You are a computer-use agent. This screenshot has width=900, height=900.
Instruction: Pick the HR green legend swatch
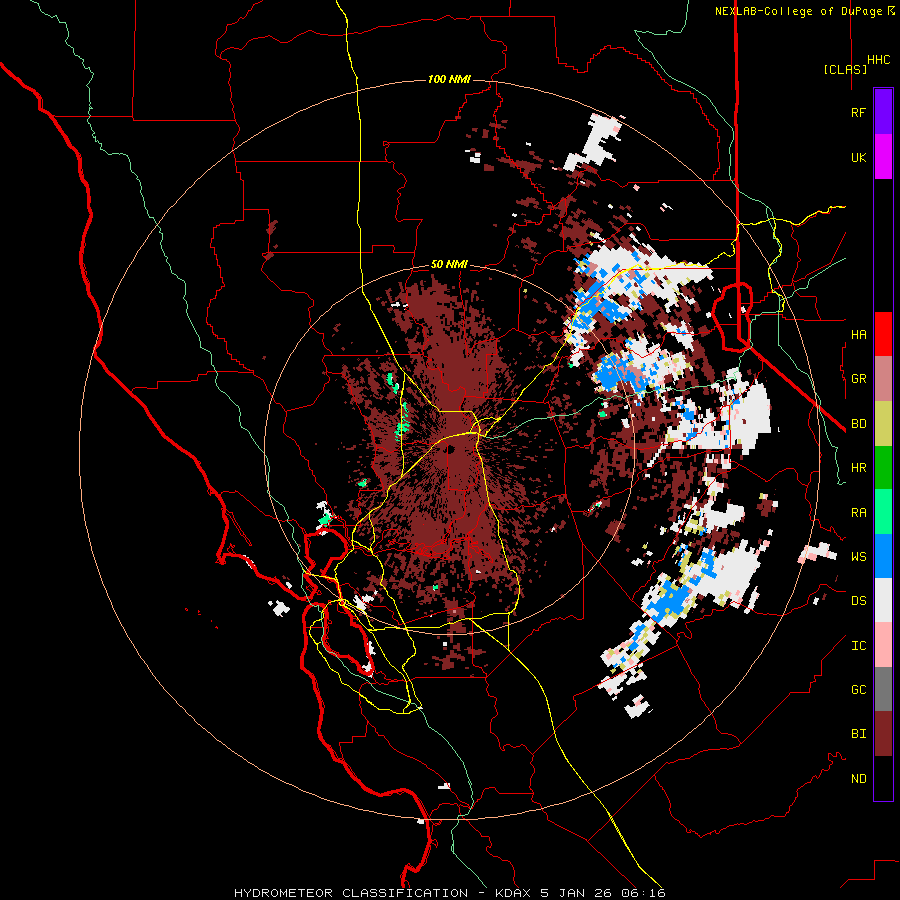point(883,467)
